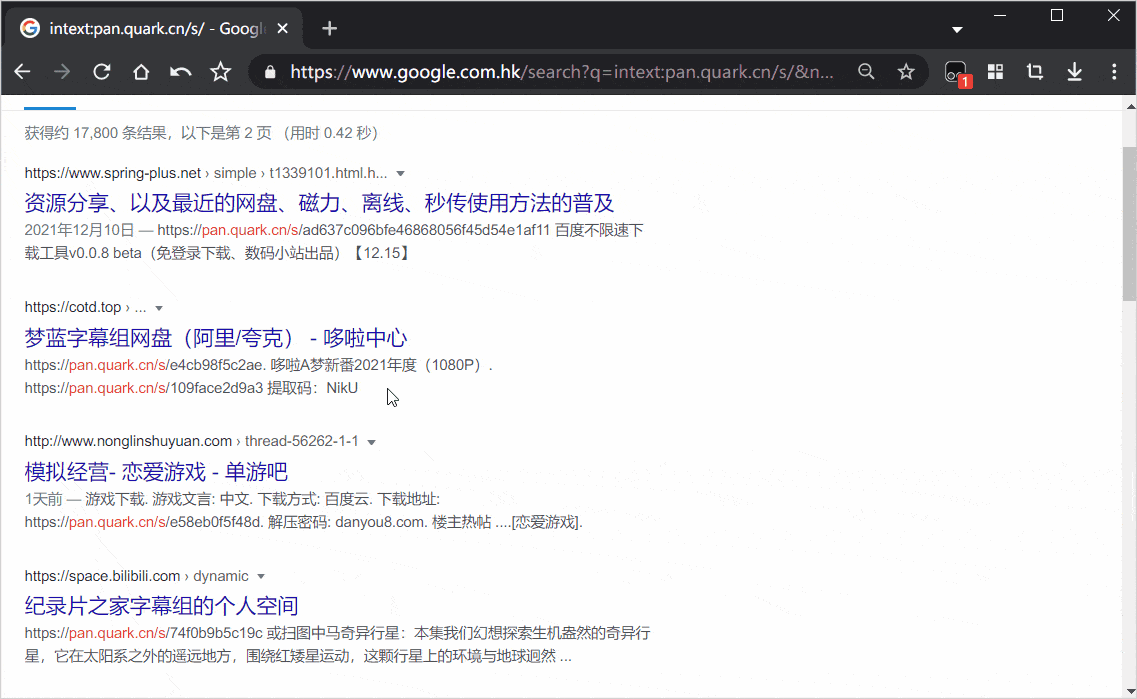Expand options arrow for cotd.top result
Image resolution: width=1137 pixels, height=699 pixels.
(x=158, y=308)
